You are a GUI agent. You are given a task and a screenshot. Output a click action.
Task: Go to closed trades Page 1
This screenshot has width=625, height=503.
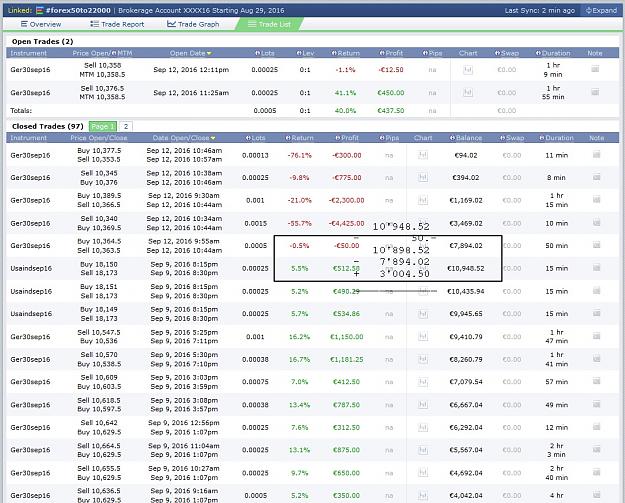[x=102, y=126]
